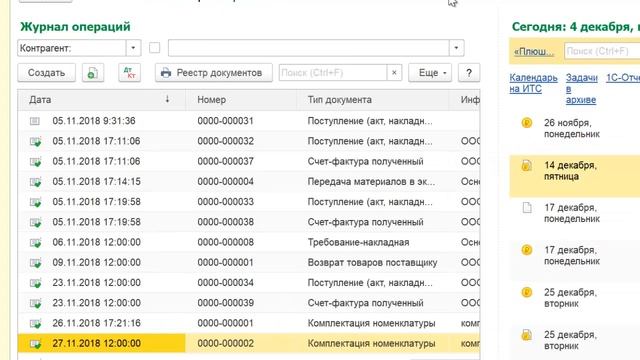Open the filter value dropdown arrow
Viewport: 640px width, 360px height.
[456, 48]
